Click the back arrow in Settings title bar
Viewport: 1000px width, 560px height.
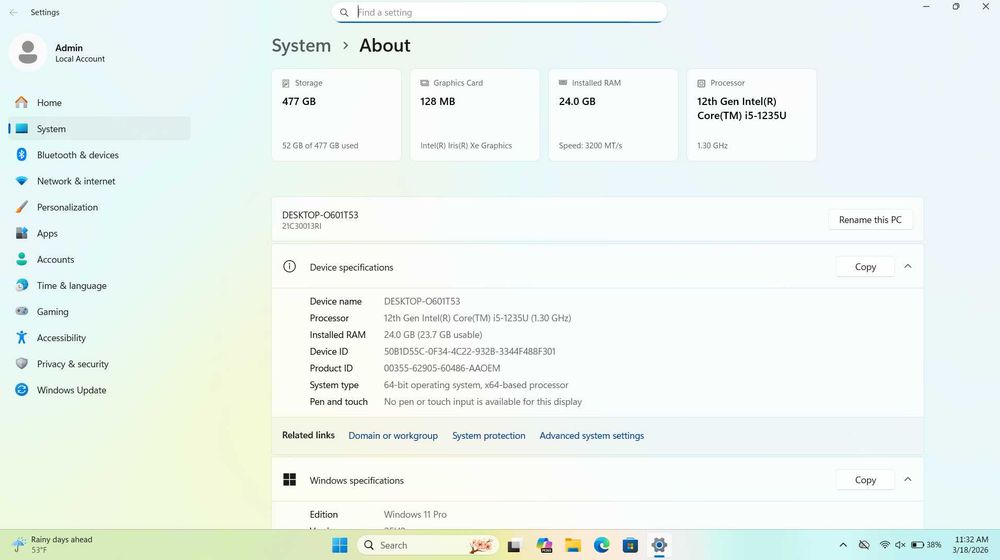point(13,12)
